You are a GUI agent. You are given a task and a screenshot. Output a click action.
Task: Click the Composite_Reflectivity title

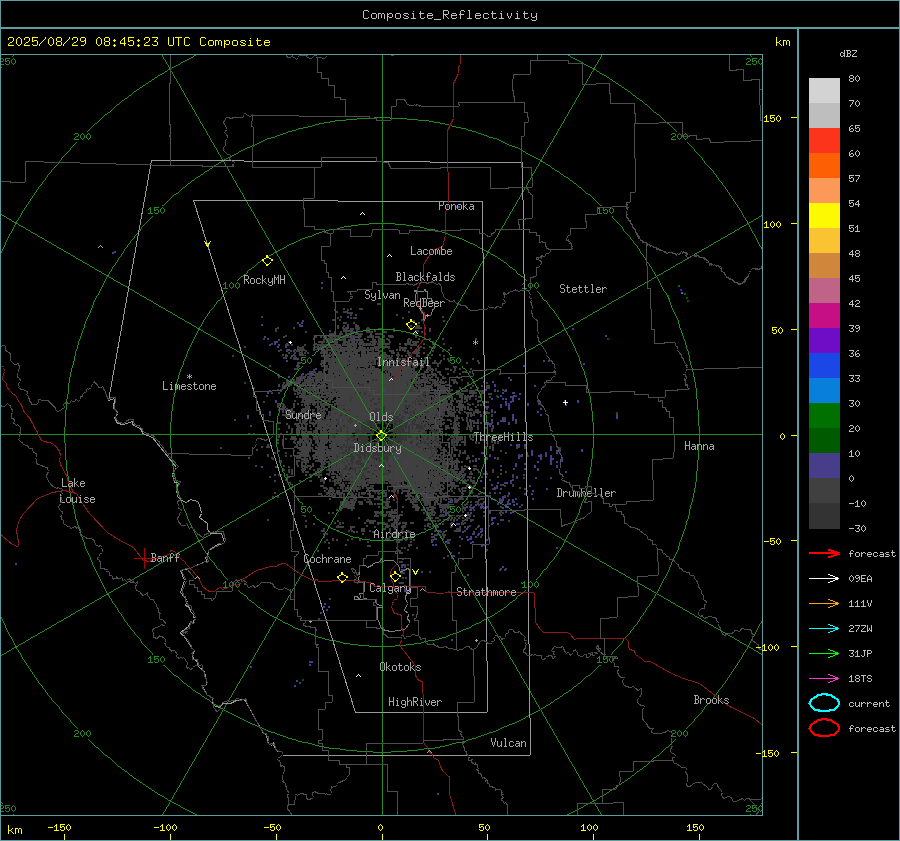450,15
